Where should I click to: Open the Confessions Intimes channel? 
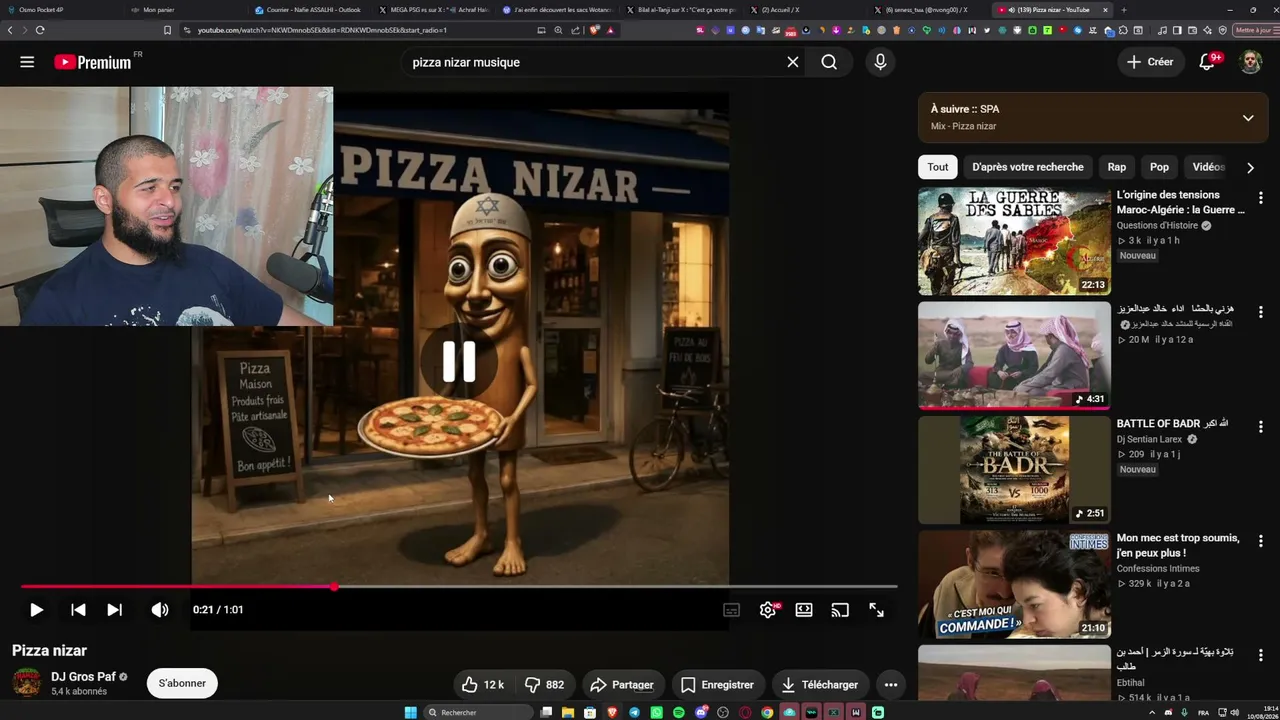1158,569
